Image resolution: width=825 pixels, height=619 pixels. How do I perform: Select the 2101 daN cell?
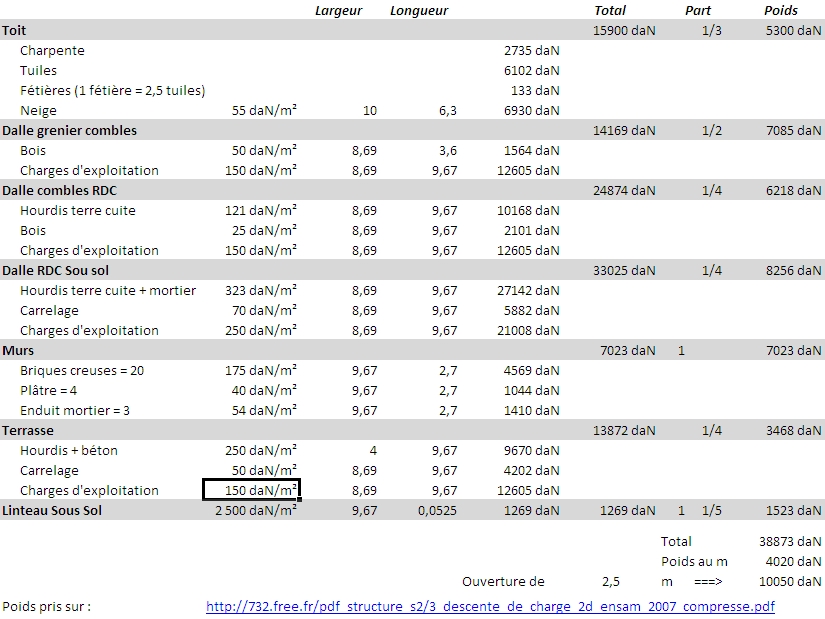[531, 231]
